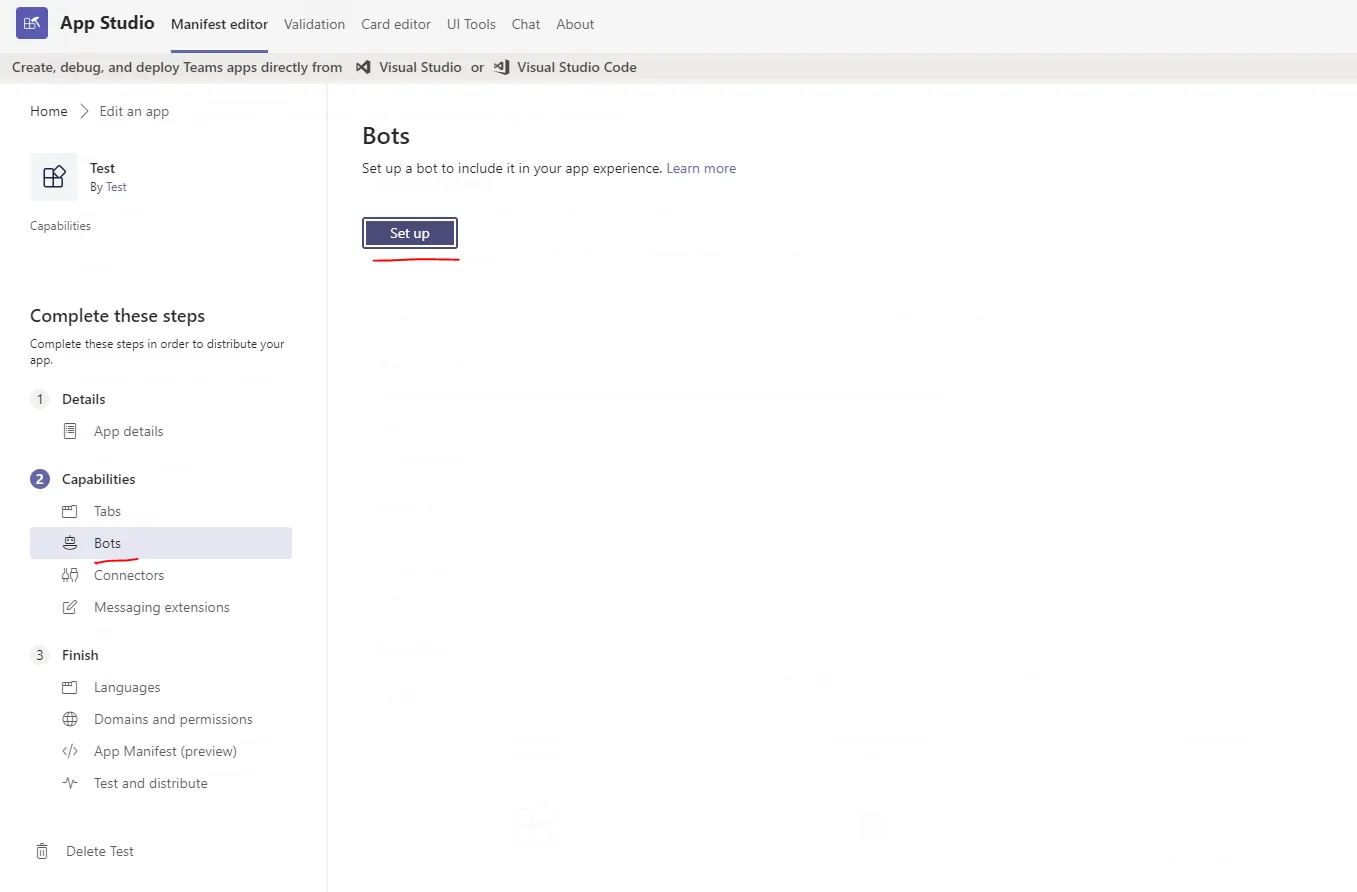The width and height of the screenshot is (1357, 892).
Task: Select Bots under Capabilities
Action: [x=161, y=543]
